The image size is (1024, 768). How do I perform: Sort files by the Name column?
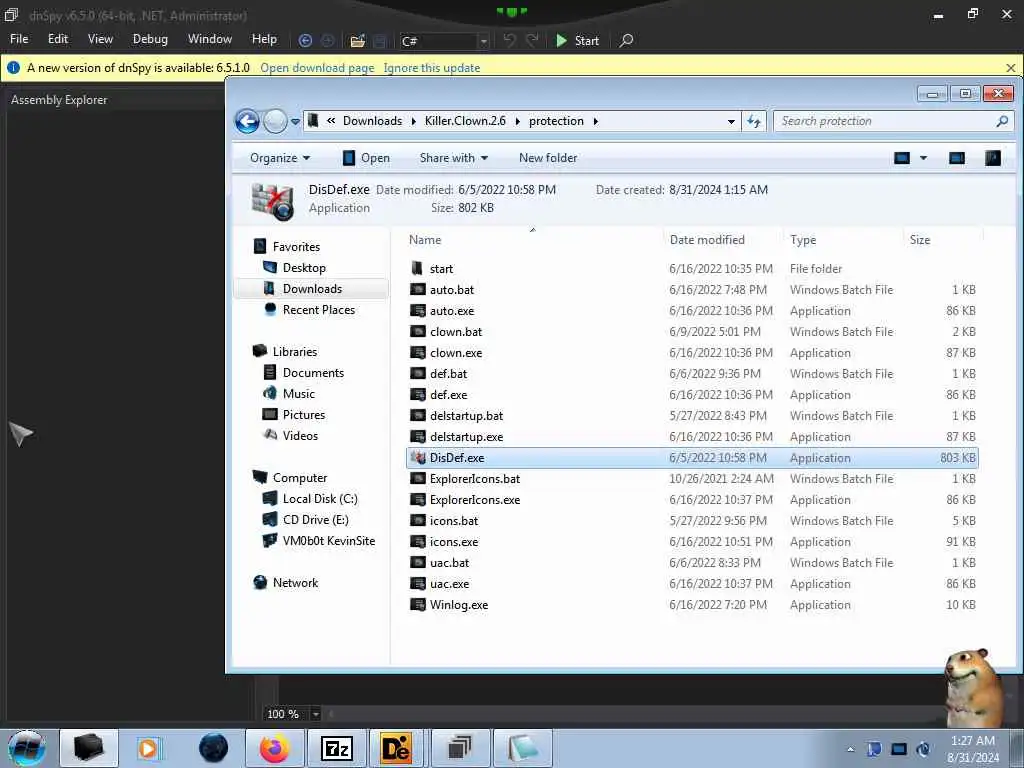click(533, 240)
